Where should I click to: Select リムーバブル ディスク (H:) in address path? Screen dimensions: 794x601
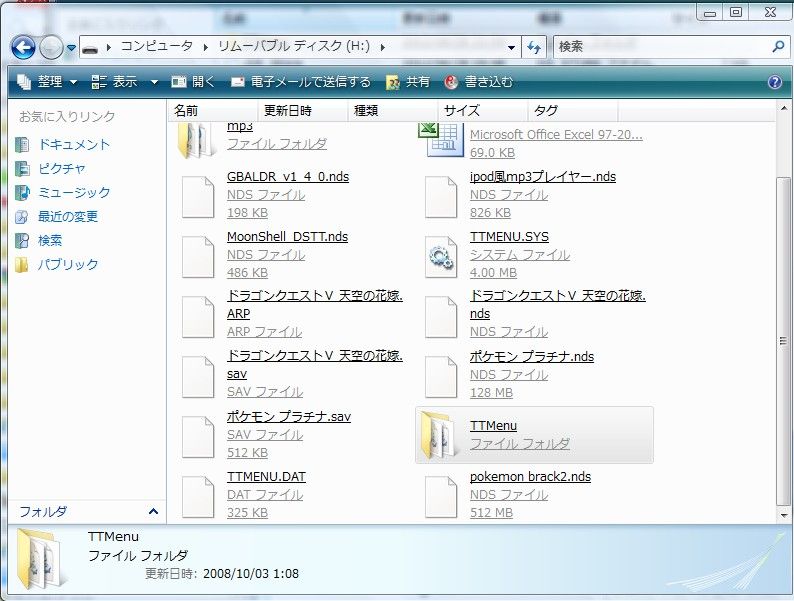coord(294,47)
